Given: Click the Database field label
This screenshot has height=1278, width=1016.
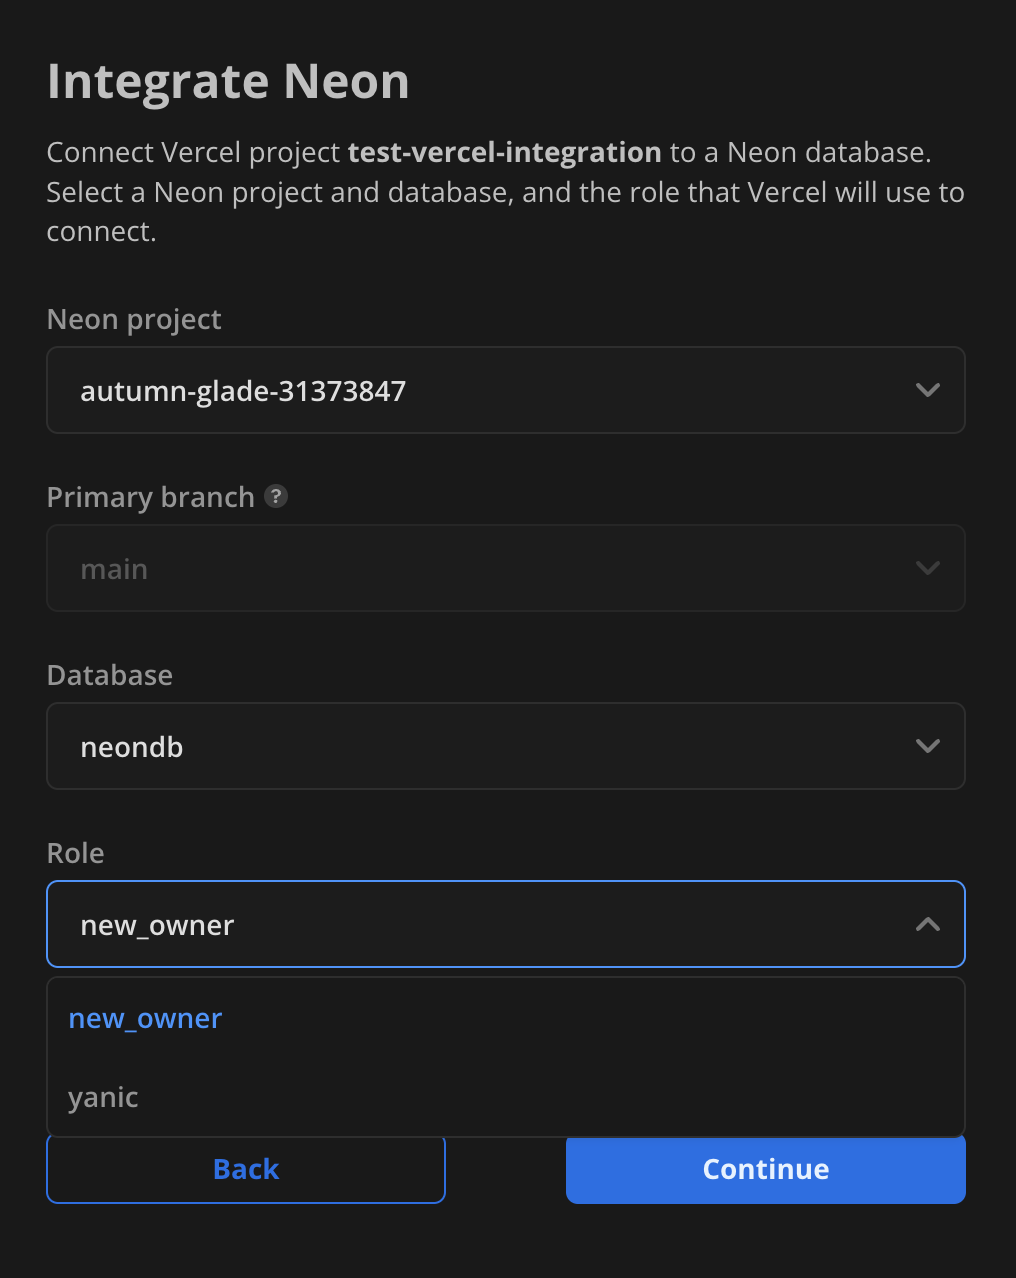Looking at the screenshot, I should [110, 675].
